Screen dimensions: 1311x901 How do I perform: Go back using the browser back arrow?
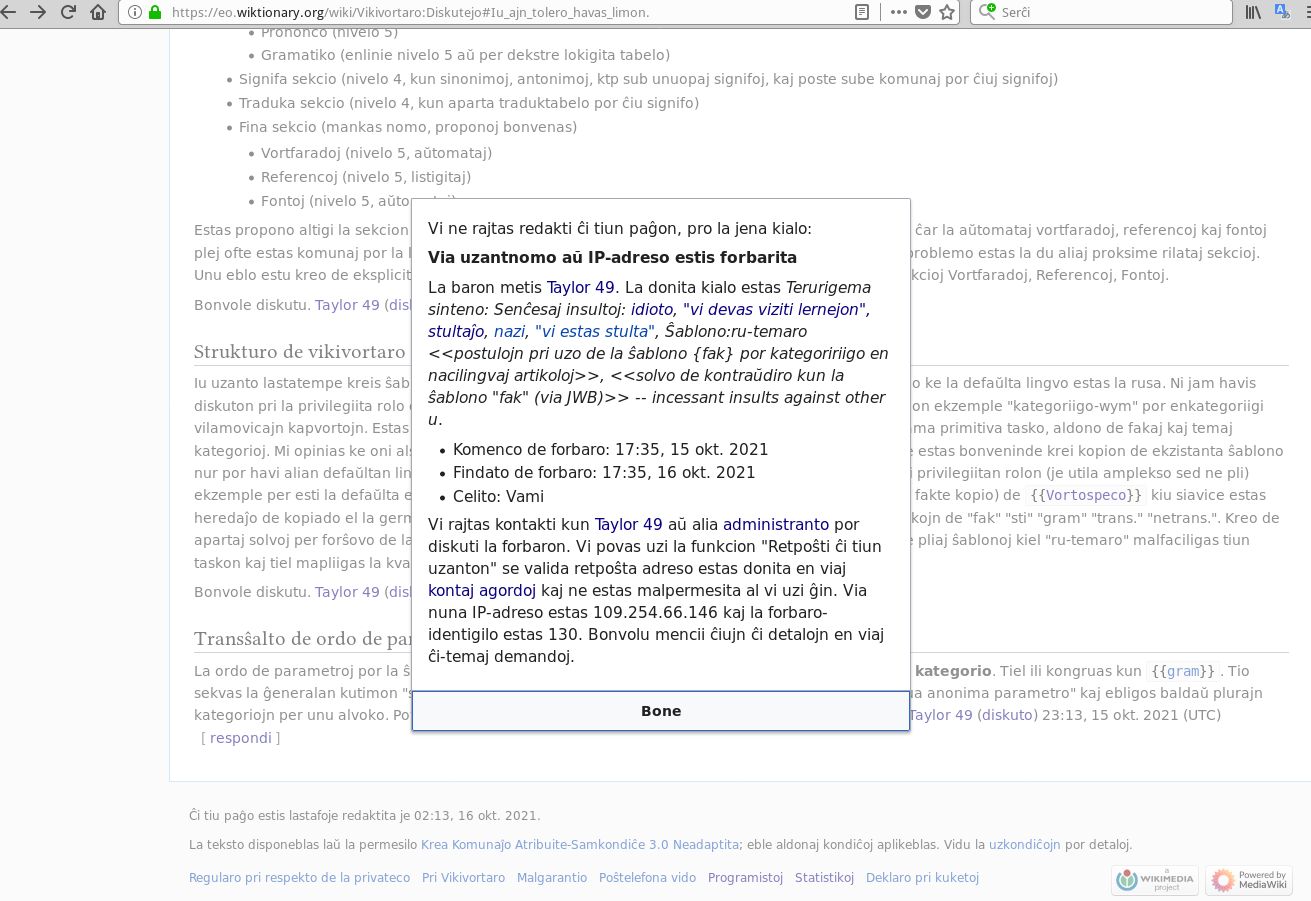coord(9,12)
